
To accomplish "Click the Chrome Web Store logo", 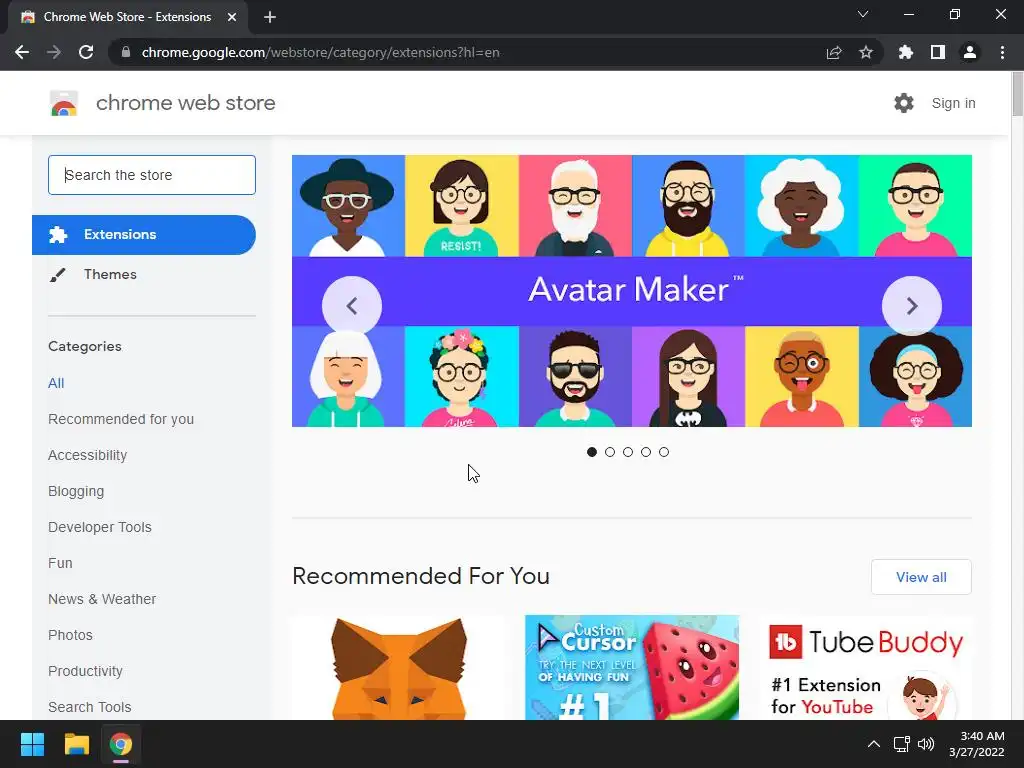I will [64, 103].
